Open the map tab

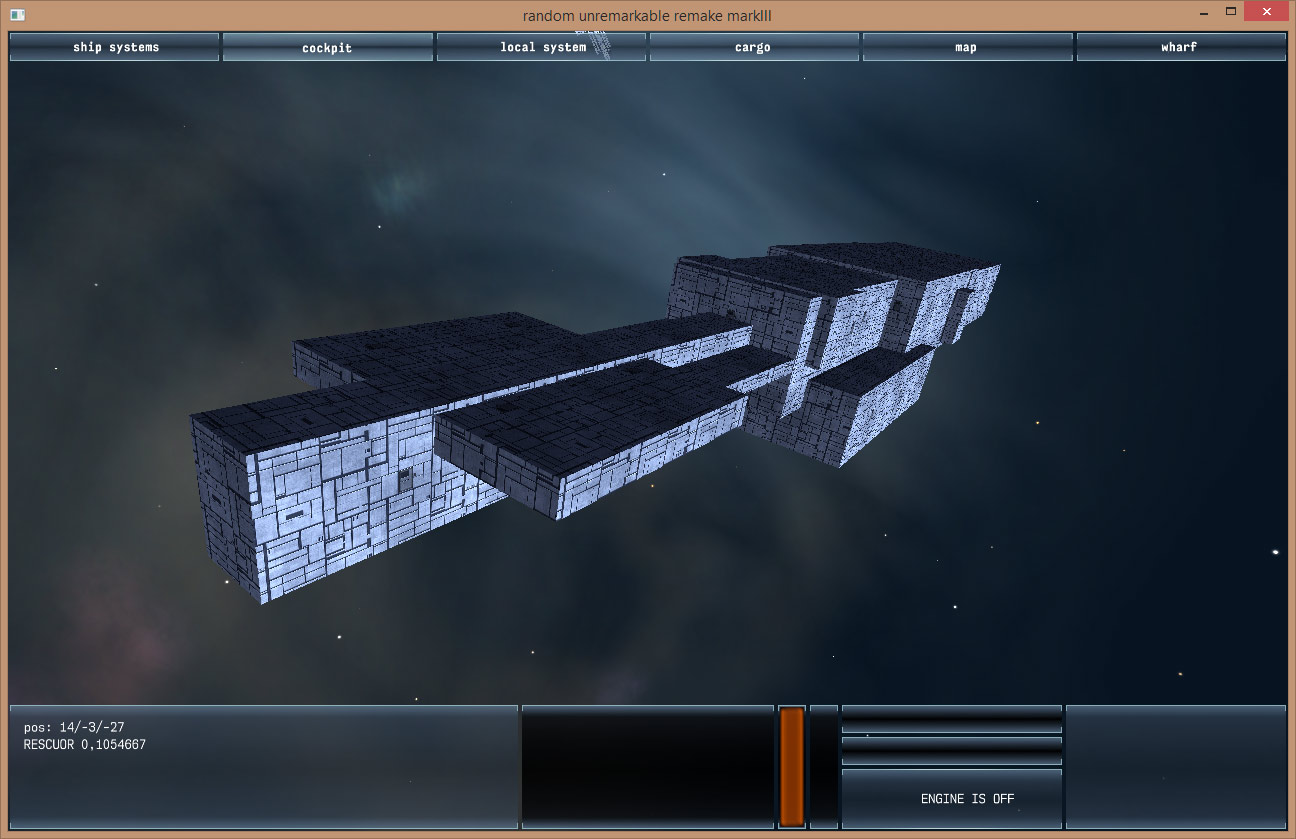[966, 47]
